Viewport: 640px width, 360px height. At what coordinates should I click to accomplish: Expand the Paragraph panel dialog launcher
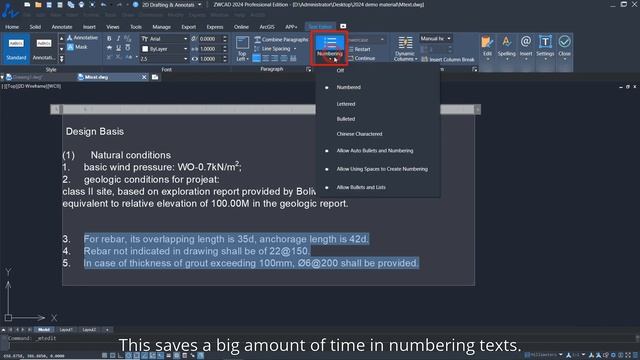(308, 69)
